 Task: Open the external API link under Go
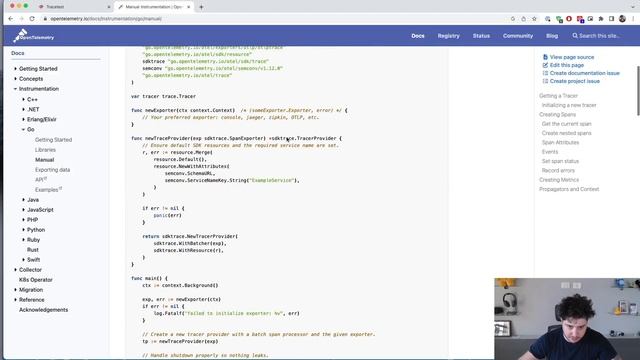pos(41,180)
